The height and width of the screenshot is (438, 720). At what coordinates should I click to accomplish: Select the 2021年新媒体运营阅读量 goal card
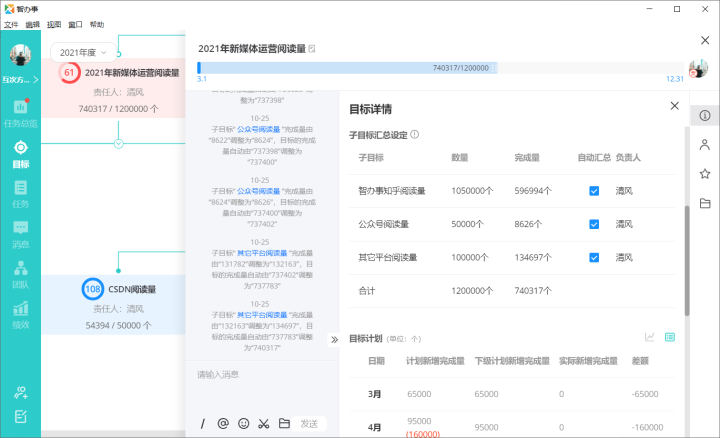click(x=113, y=88)
